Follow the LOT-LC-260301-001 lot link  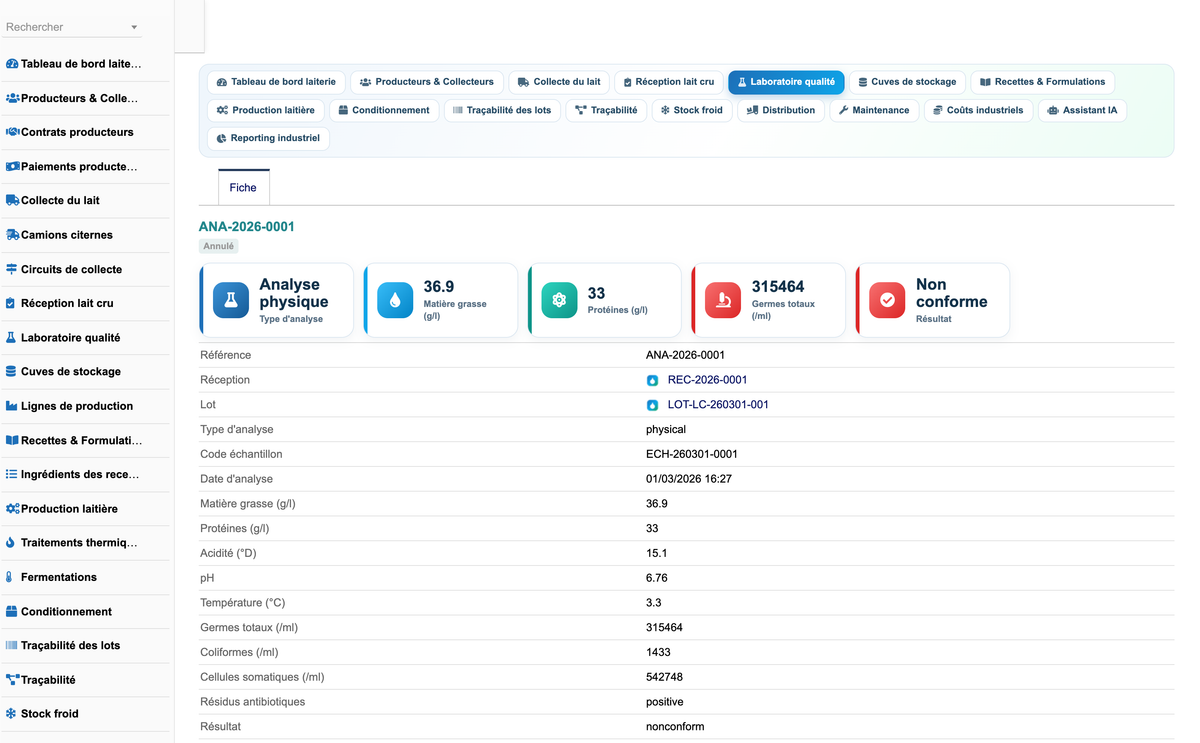click(718, 405)
